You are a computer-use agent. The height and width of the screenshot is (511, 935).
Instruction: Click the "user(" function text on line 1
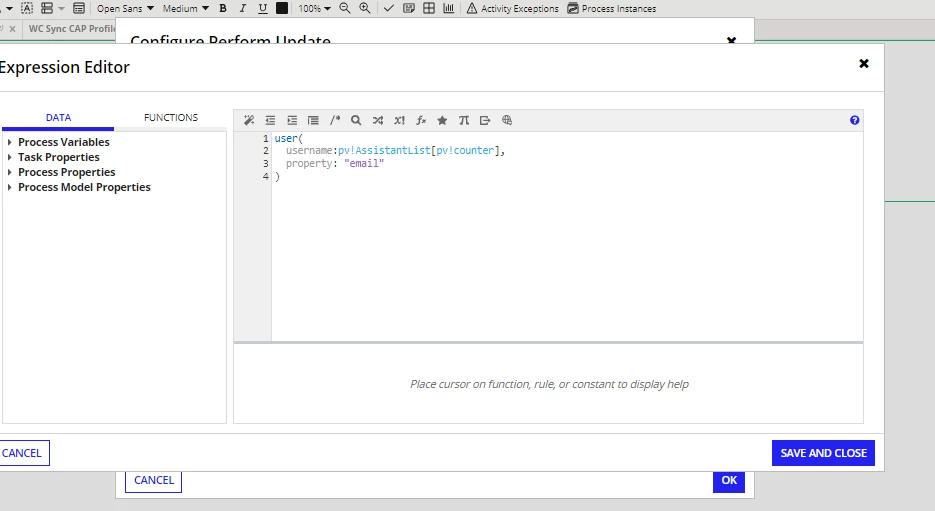[x=289, y=138]
